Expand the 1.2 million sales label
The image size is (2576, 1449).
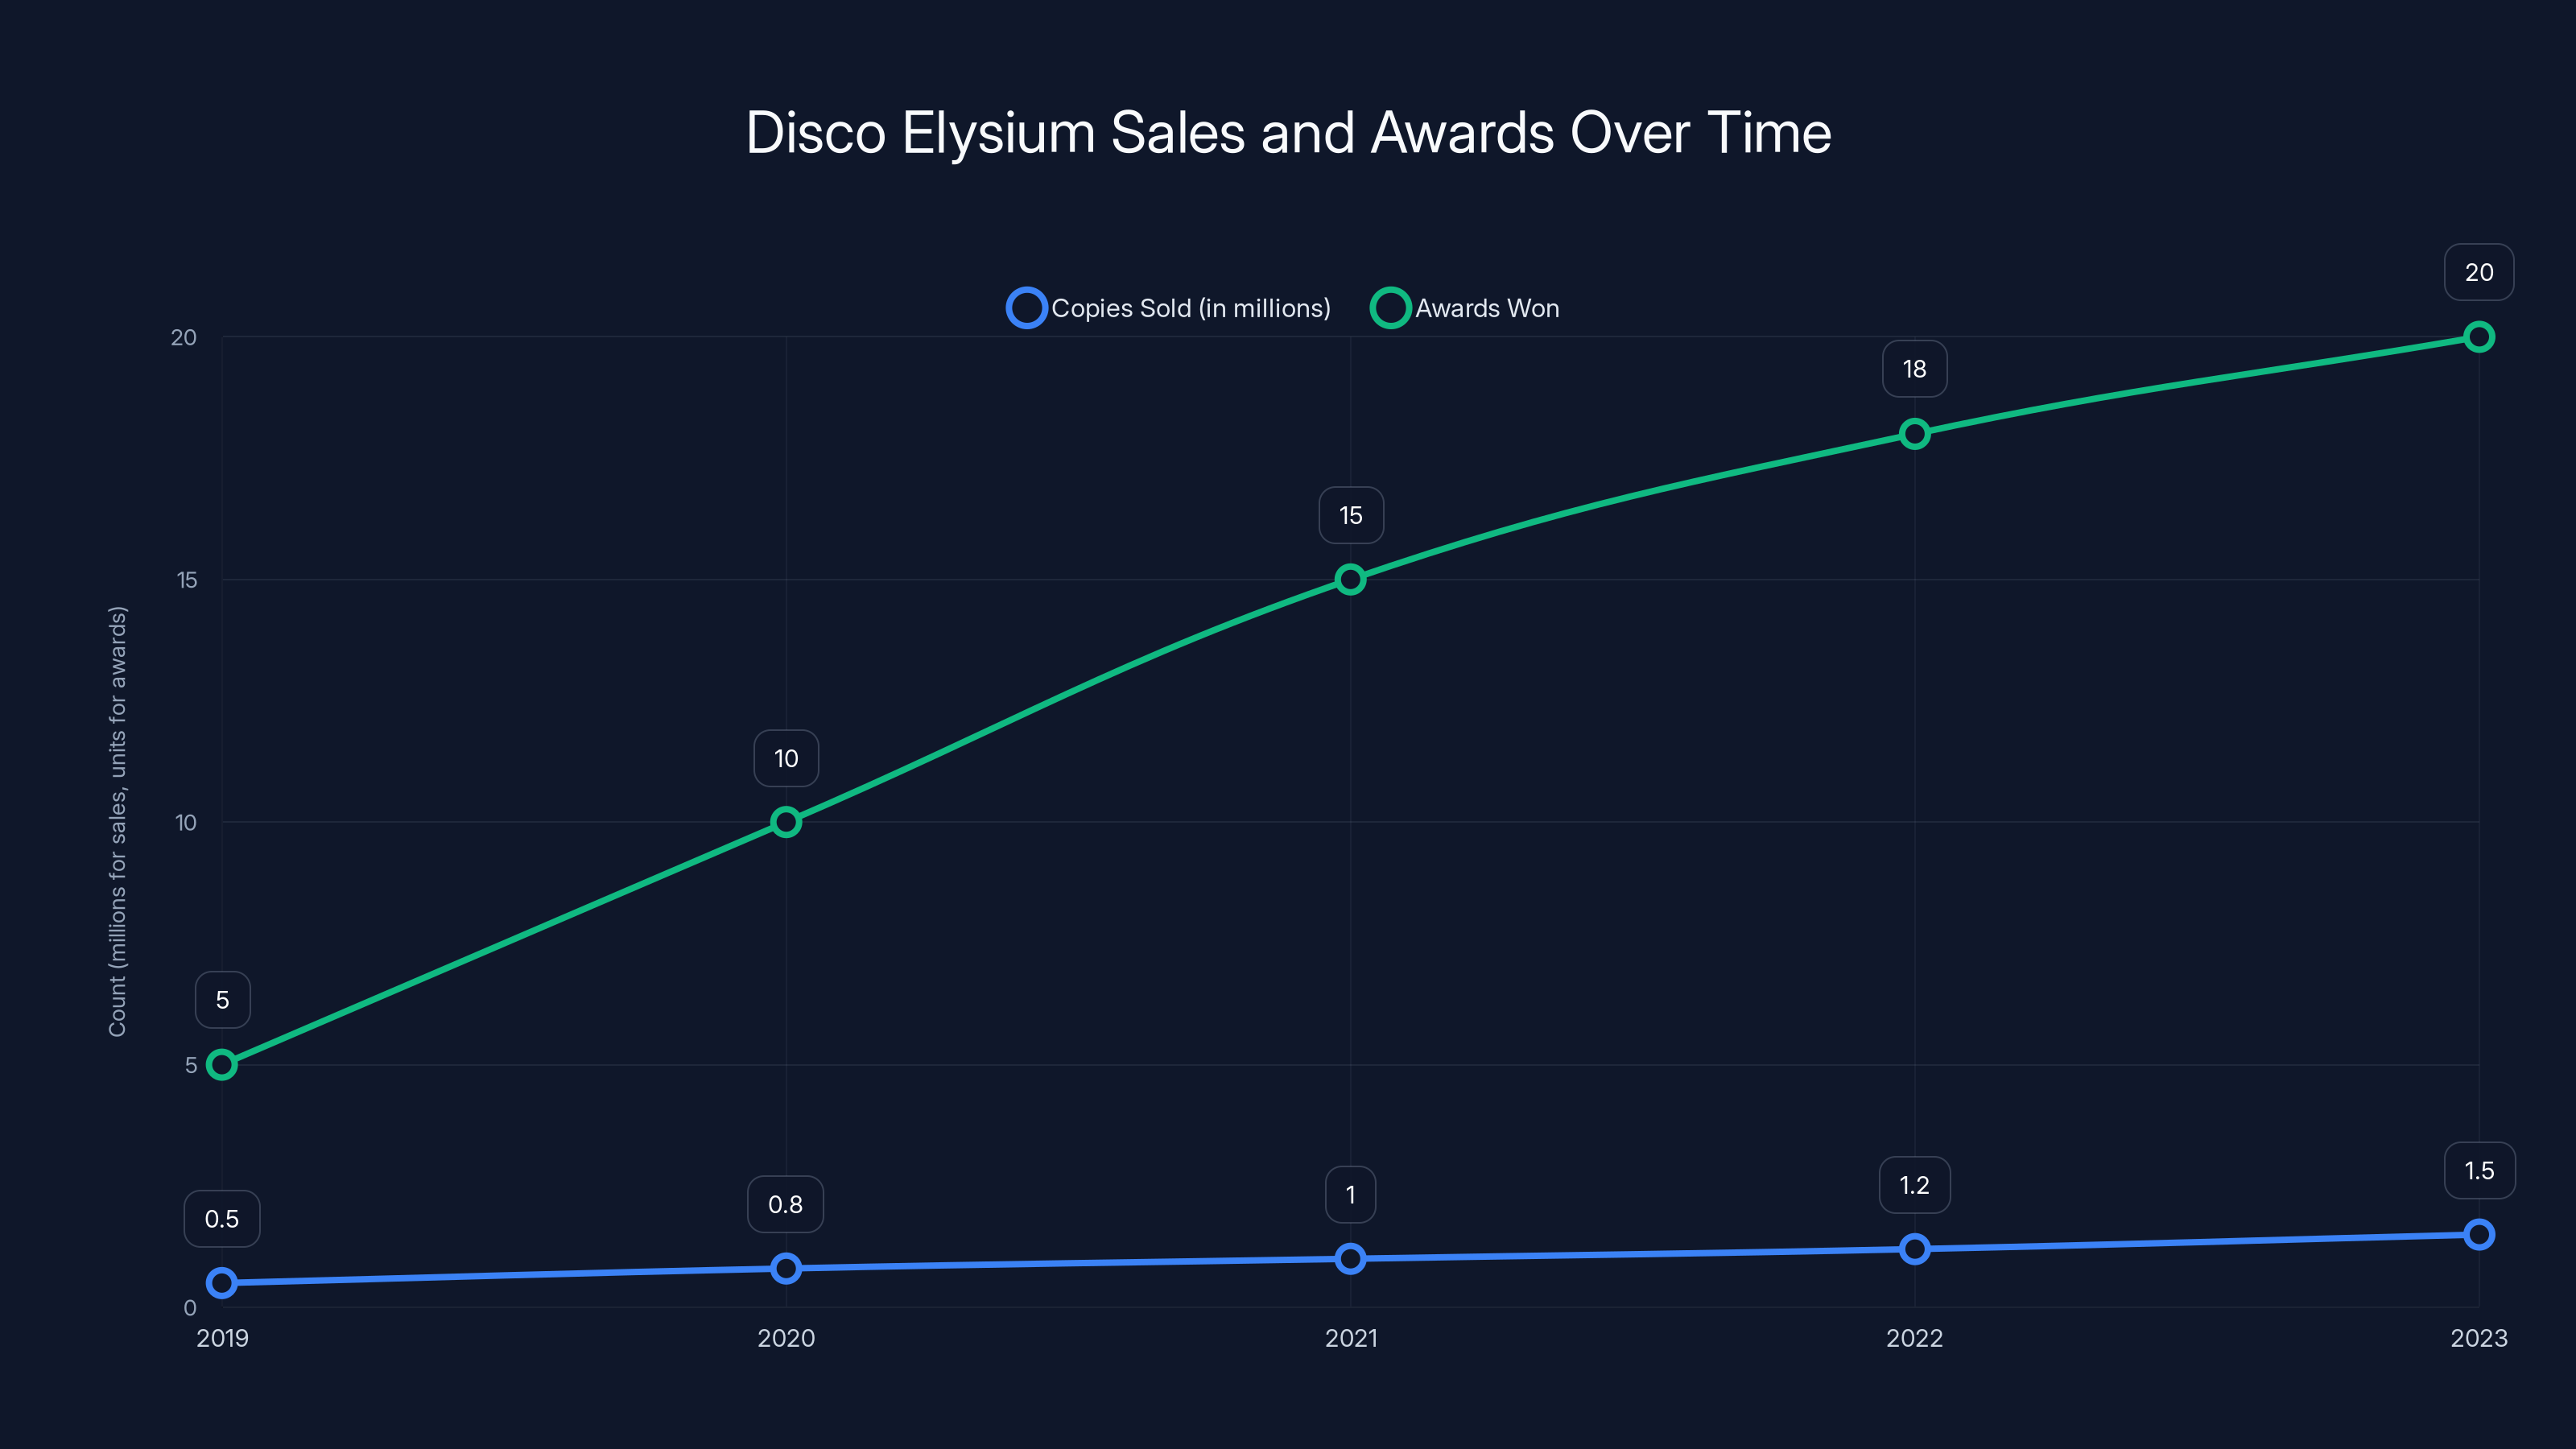click(x=1914, y=1185)
